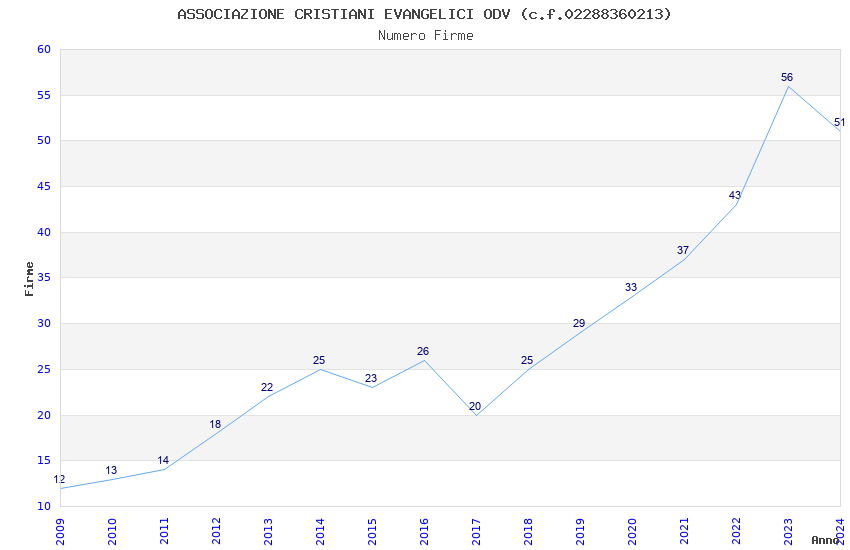This screenshot has height=550, width=850.
Task: Click the data label 14
Action: coord(163,461)
